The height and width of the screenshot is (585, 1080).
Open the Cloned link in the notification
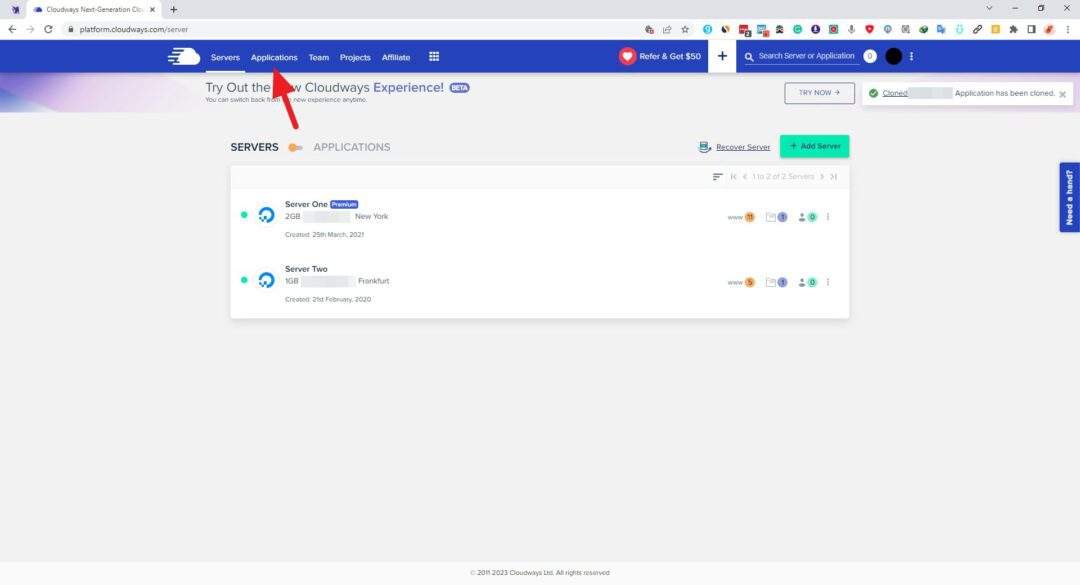click(895, 93)
